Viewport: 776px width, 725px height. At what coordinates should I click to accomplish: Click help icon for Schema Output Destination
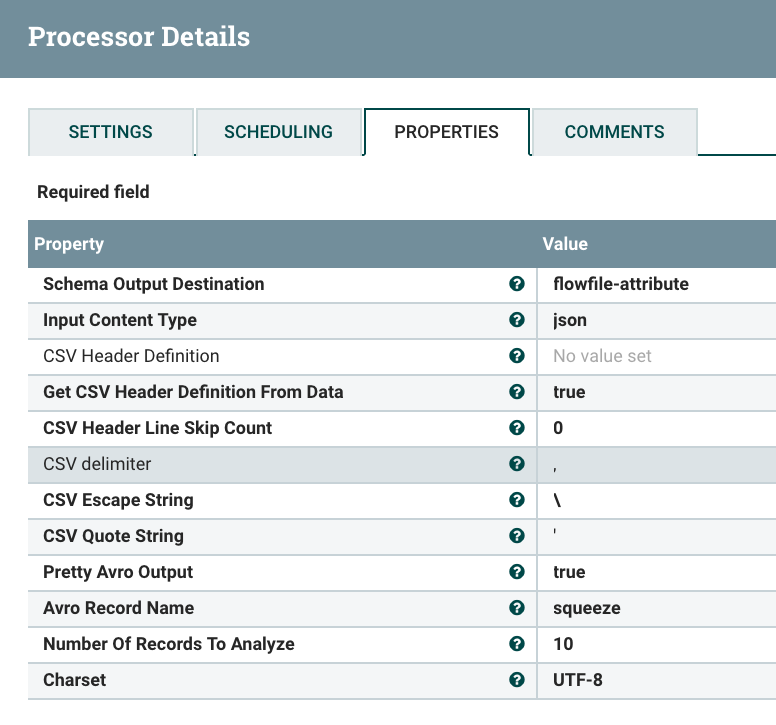tap(517, 284)
